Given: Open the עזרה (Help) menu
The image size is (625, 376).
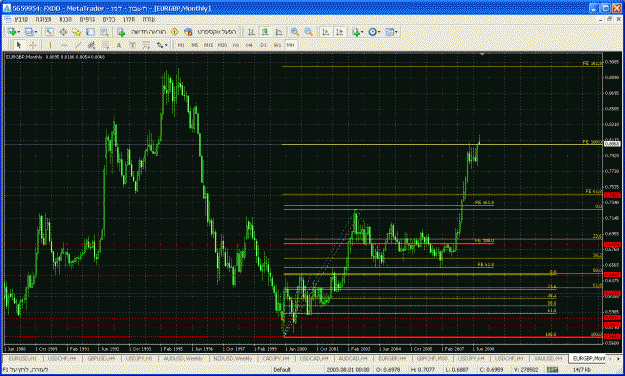Looking at the screenshot, I should pos(149,19).
